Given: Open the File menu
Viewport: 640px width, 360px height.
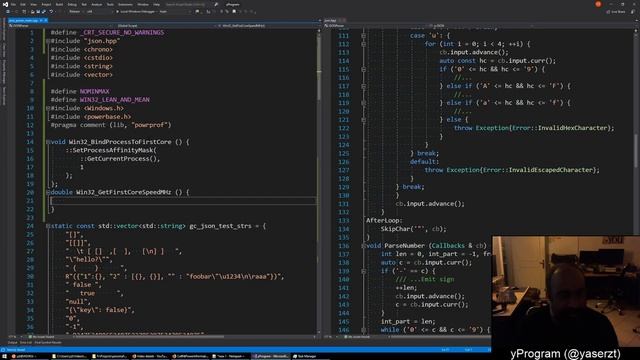Looking at the screenshot, I should pos(13,4).
